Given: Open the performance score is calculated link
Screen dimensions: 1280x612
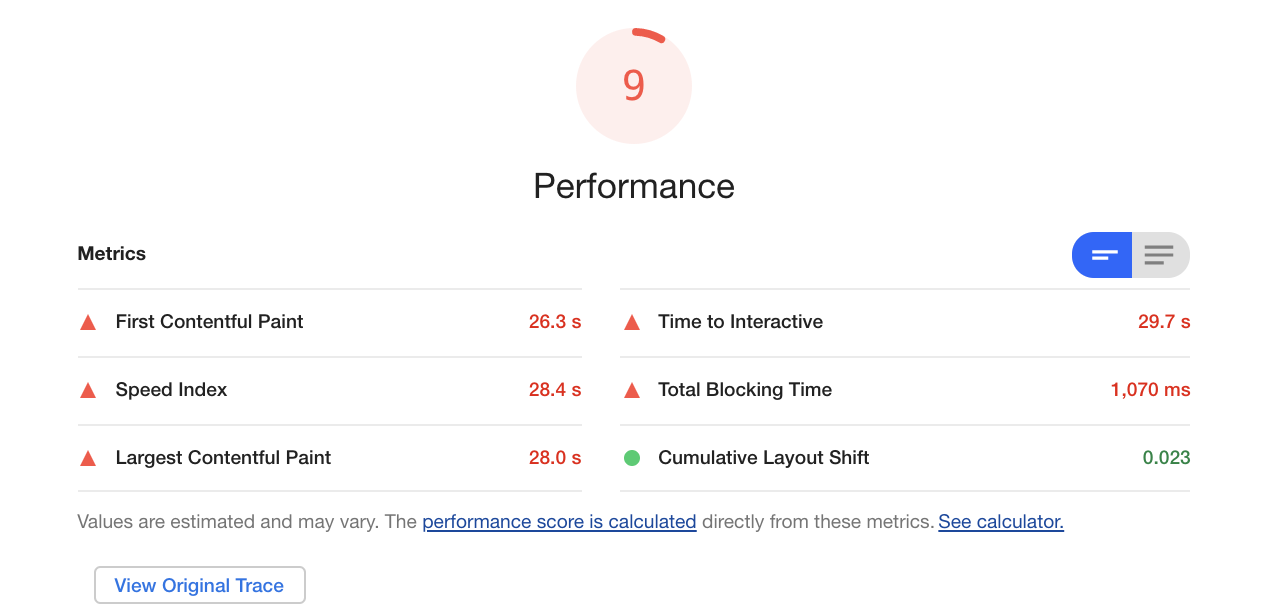Looking at the screenshot, I should click(559, 521).
